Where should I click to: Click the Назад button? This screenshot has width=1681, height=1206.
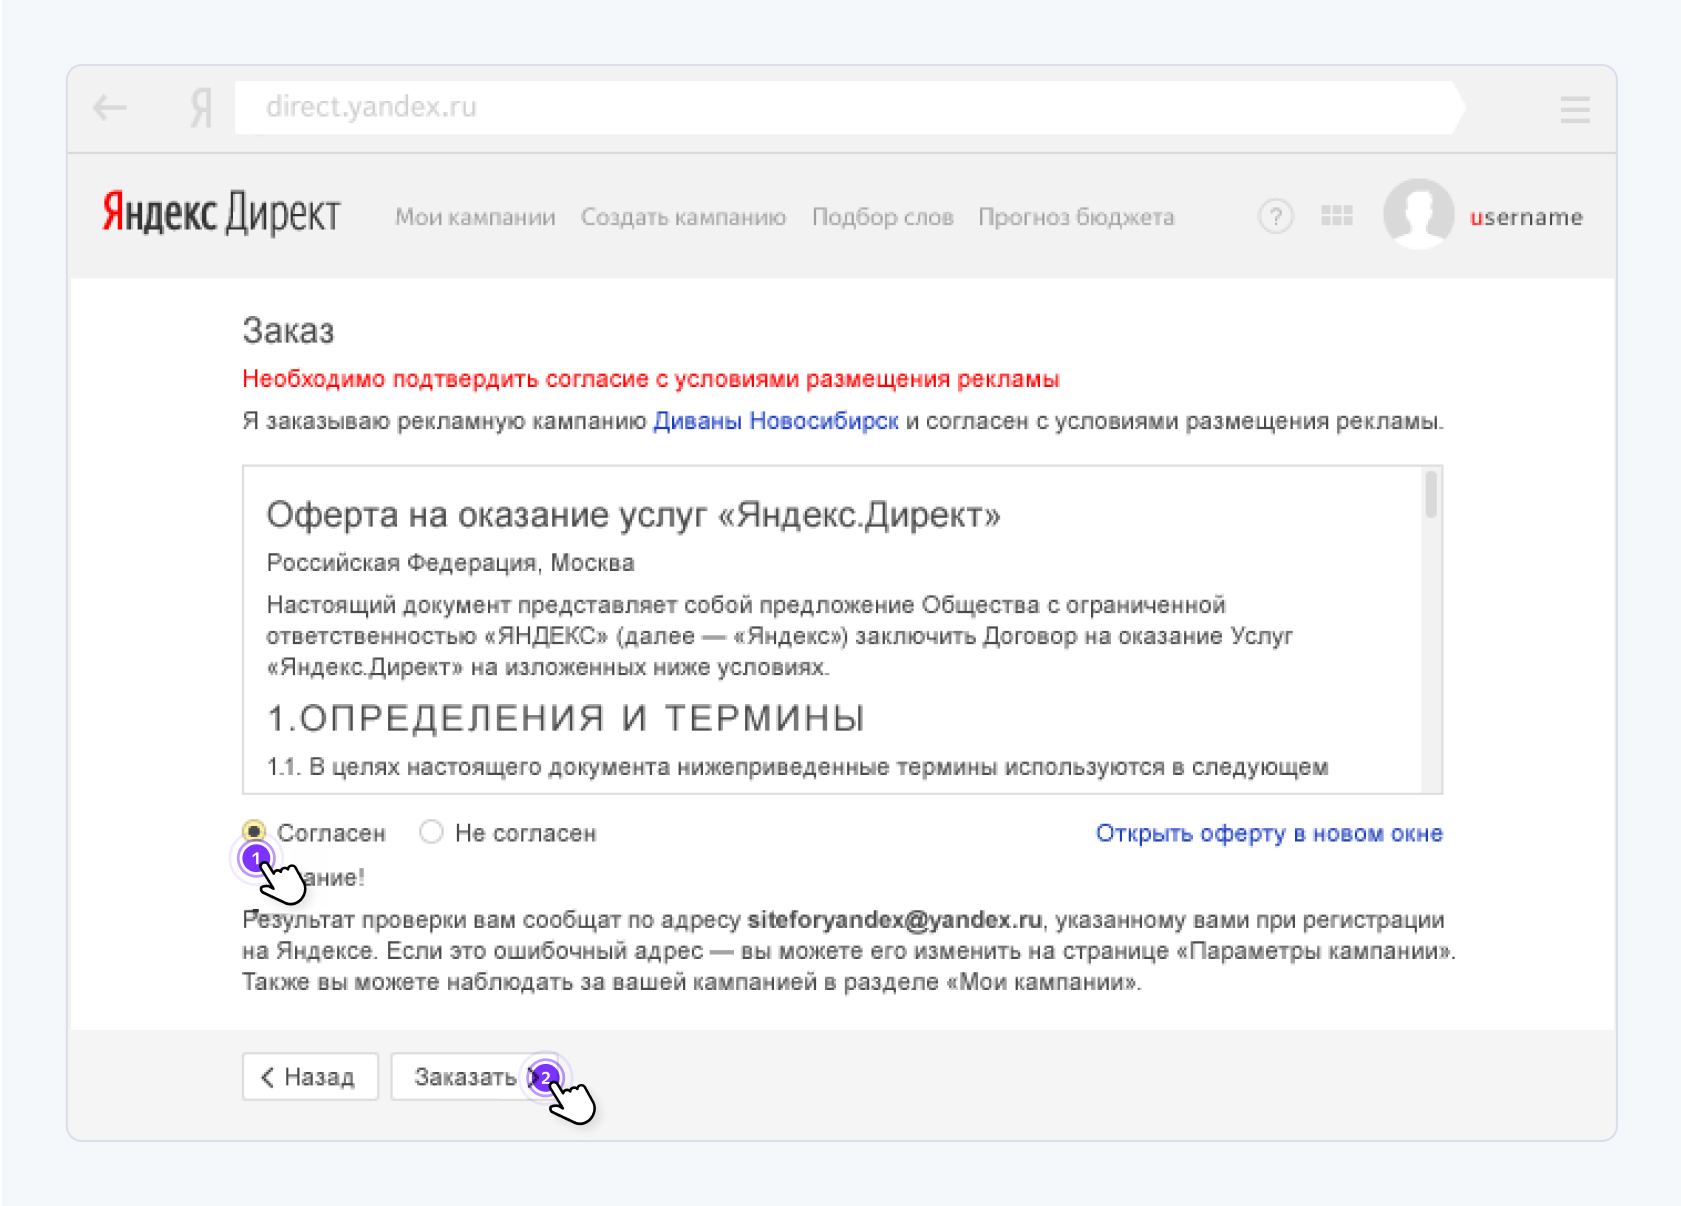[310, 1077]
